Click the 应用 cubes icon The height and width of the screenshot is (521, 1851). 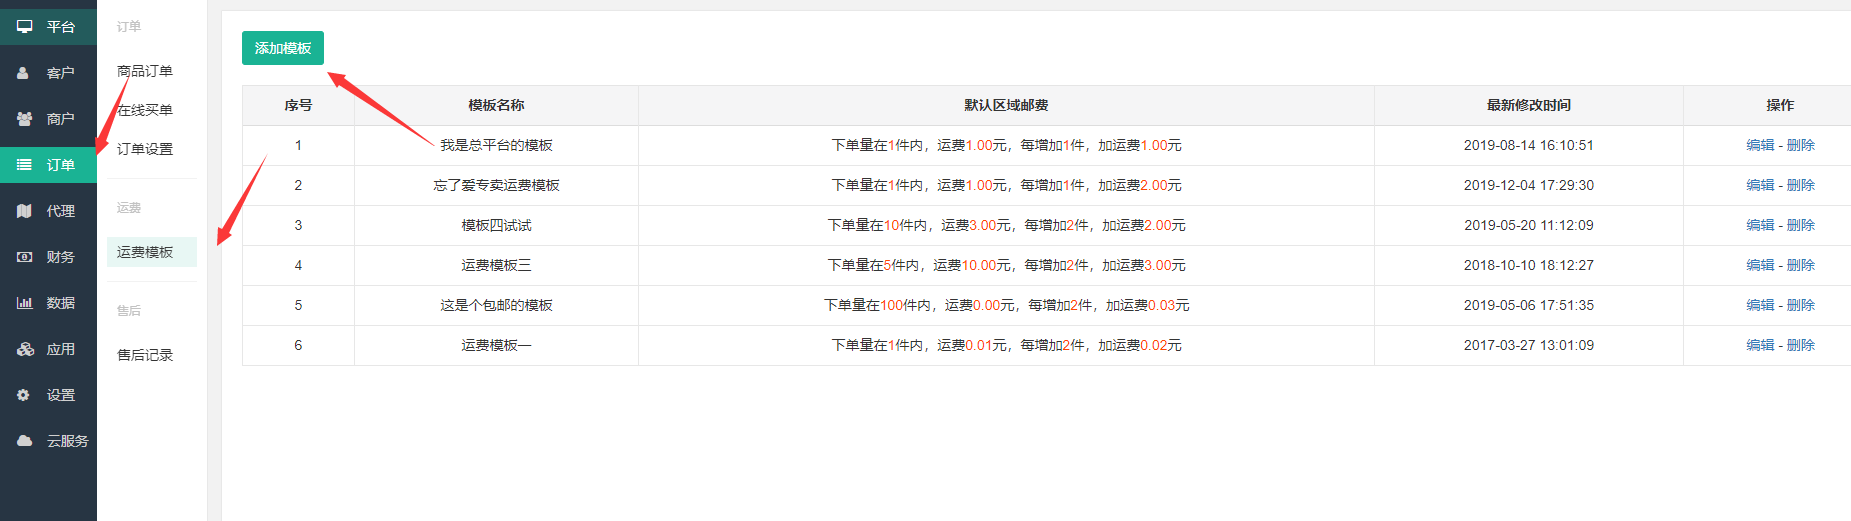(x=25, y=349)
